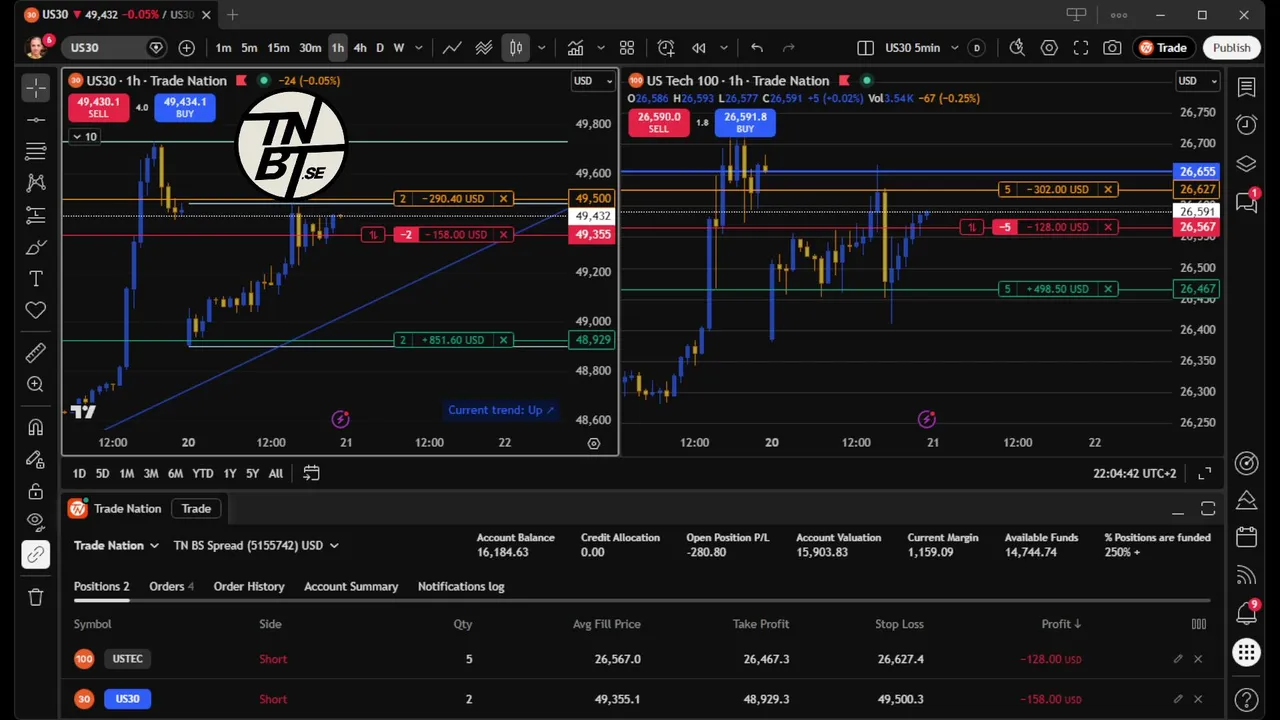Screen dimensions: 1280x720
Task: Select the crosshair cursor tool
Action: click(36, 88)
